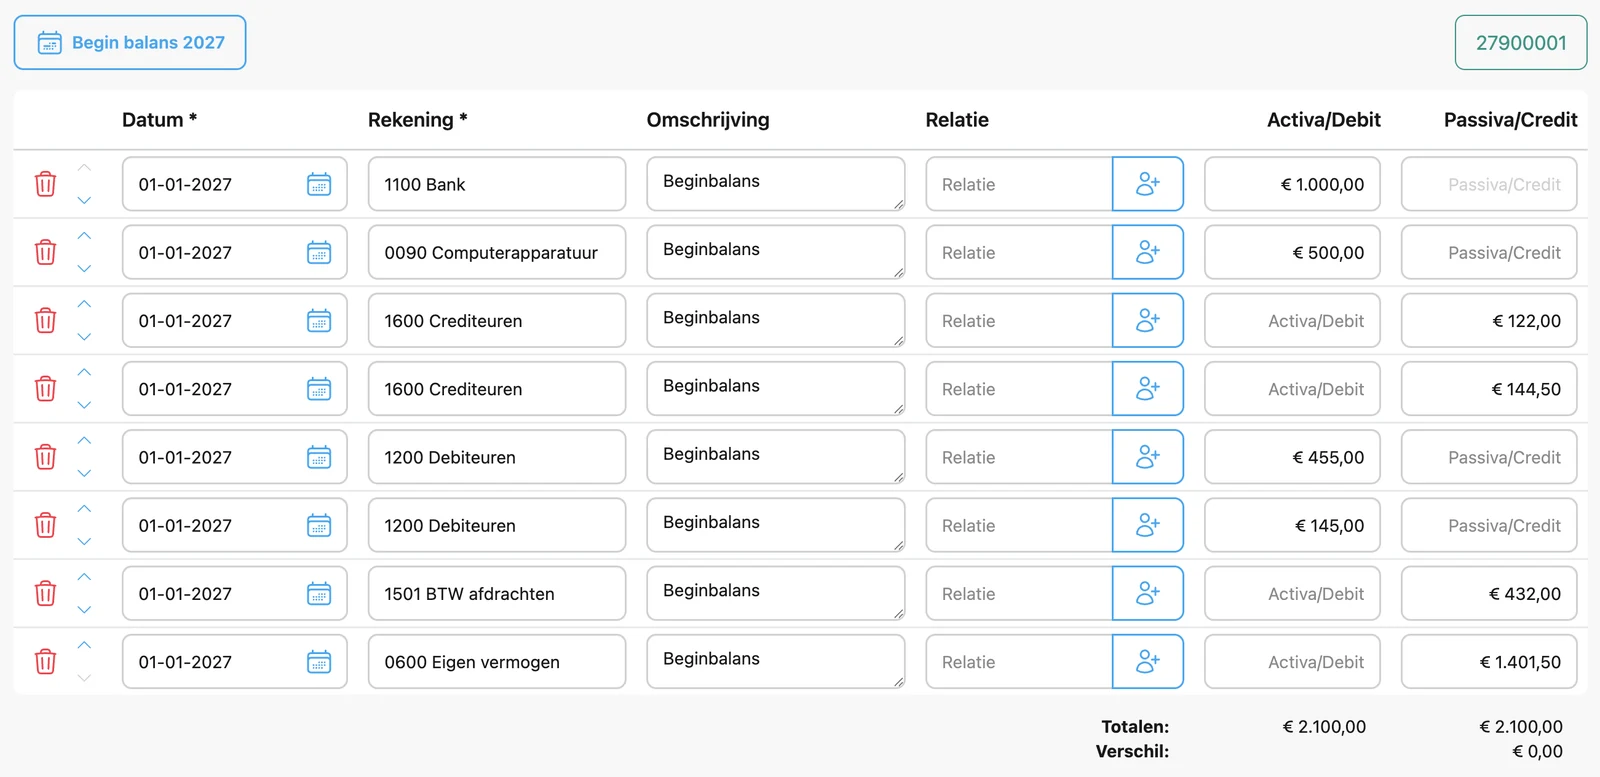
Task: Move the 0600 Eigen vermogen row up
Action: tap(85, 645)
